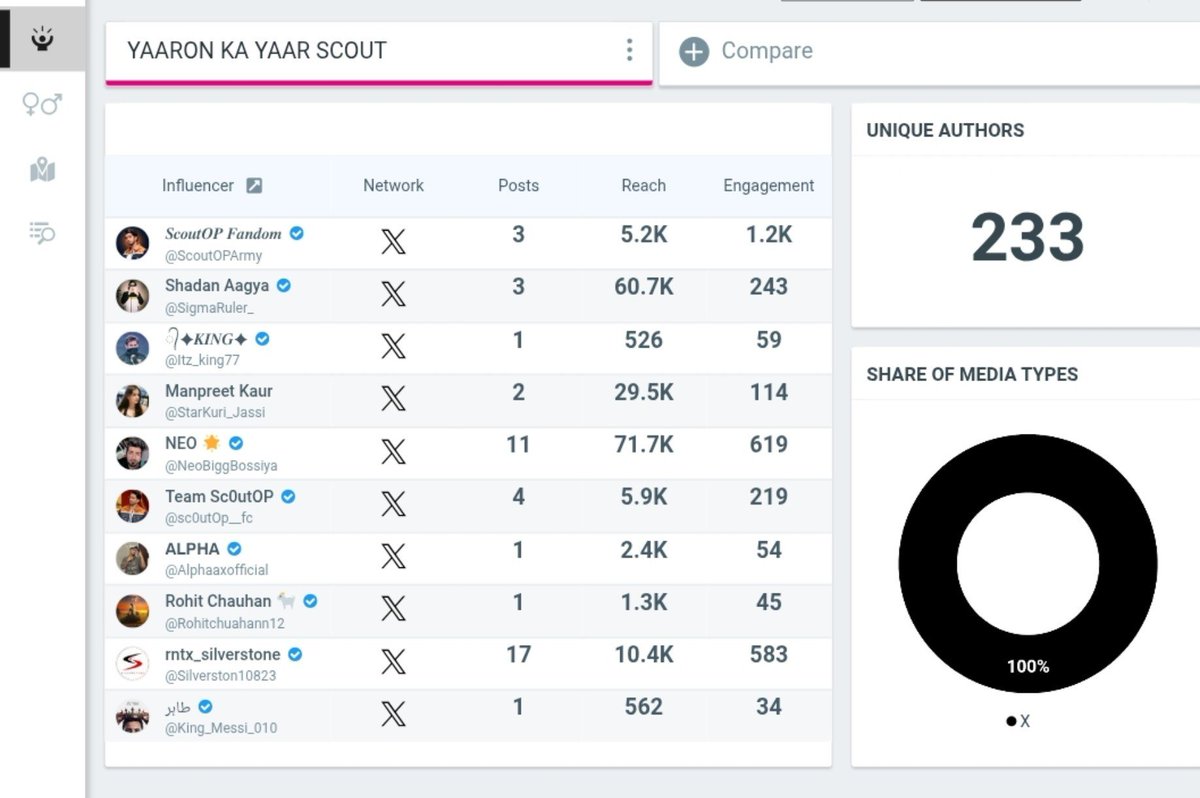Open the @Alphaaxofficial handle
The width and height of the screenshot is (1200, 798).
217,570
